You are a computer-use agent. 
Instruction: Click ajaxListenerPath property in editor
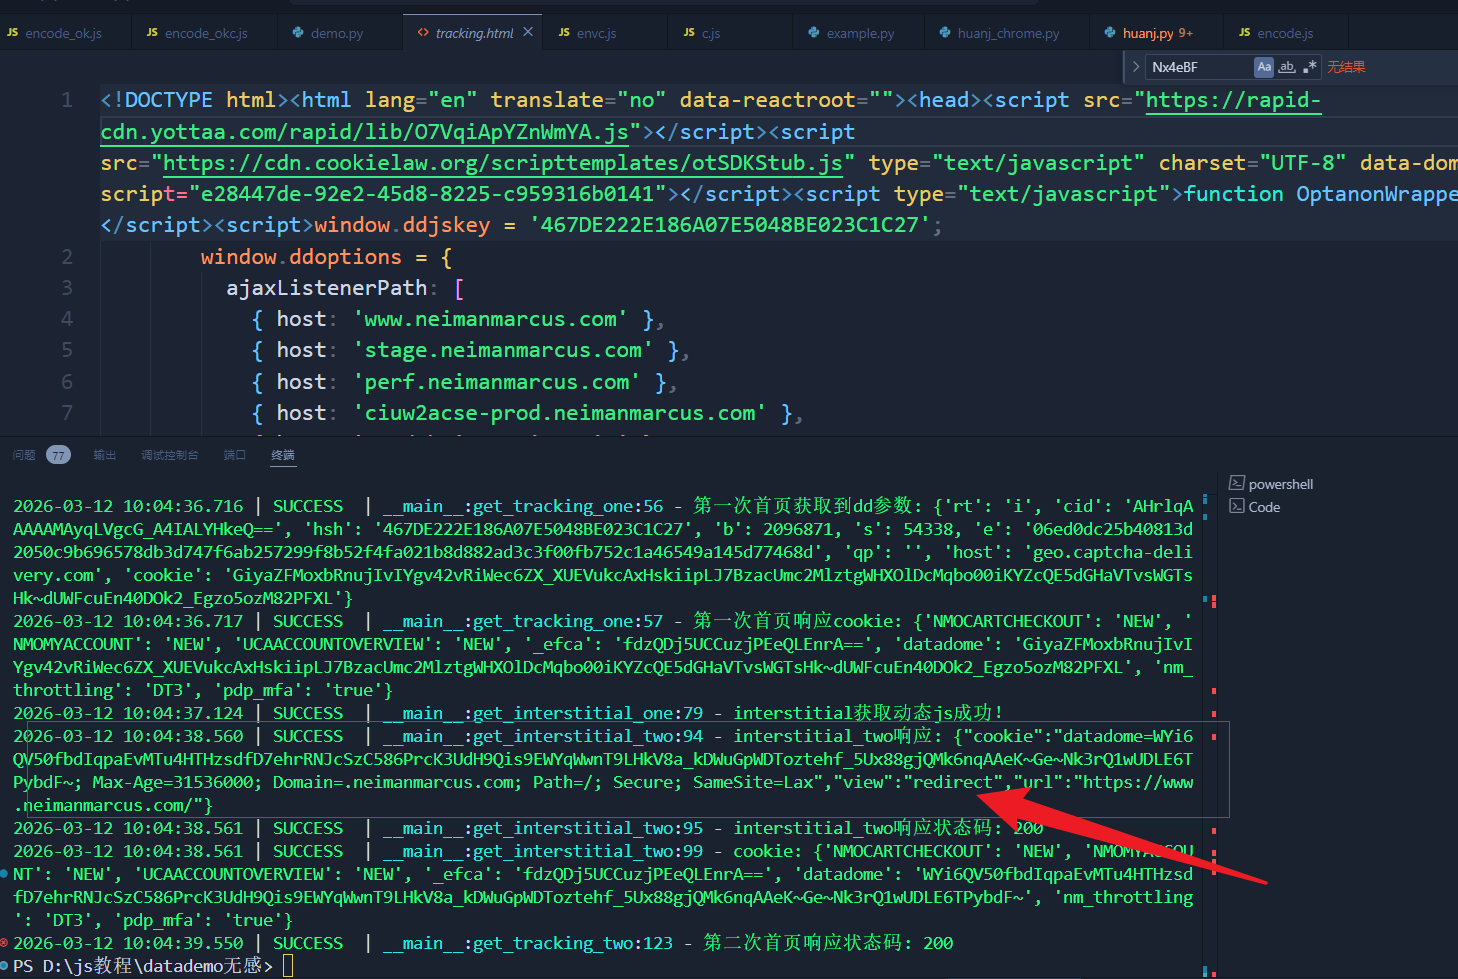(x=327, y=288)
